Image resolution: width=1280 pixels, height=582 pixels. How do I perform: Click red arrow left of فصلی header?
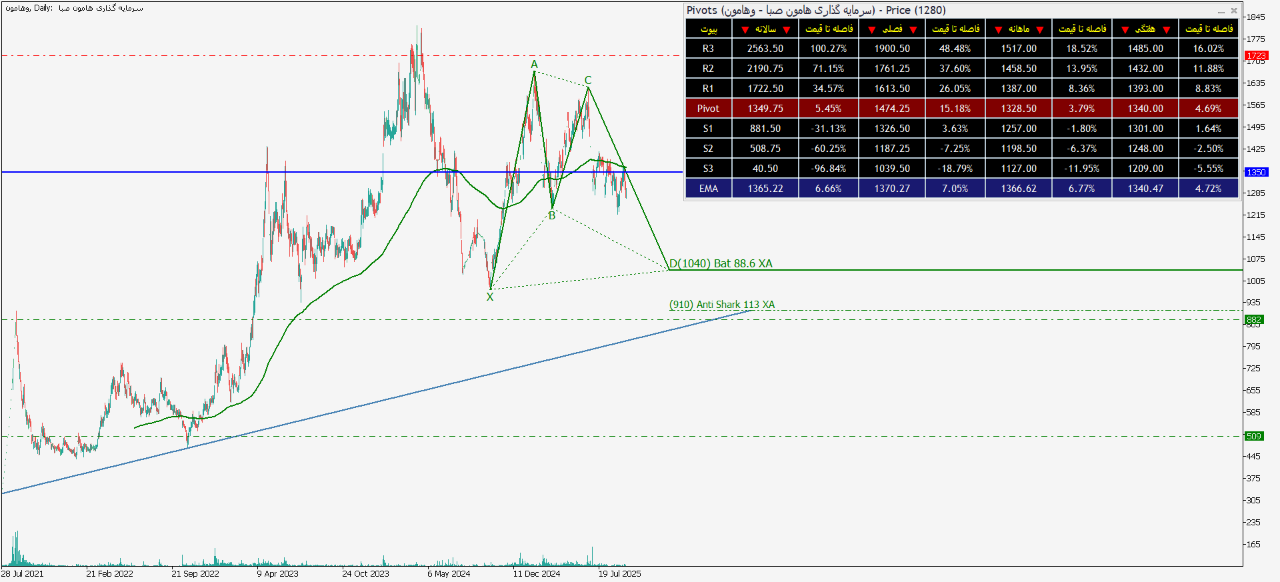[x=872, y=29]
